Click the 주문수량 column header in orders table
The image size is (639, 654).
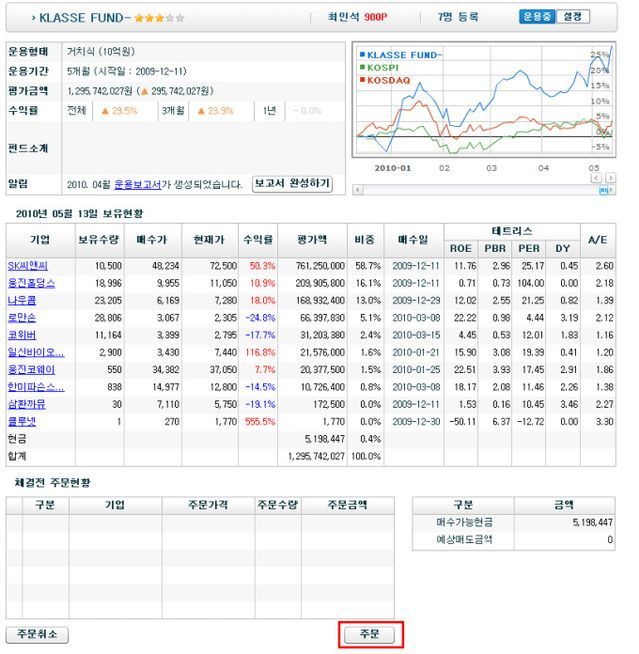tap(278, 505)
